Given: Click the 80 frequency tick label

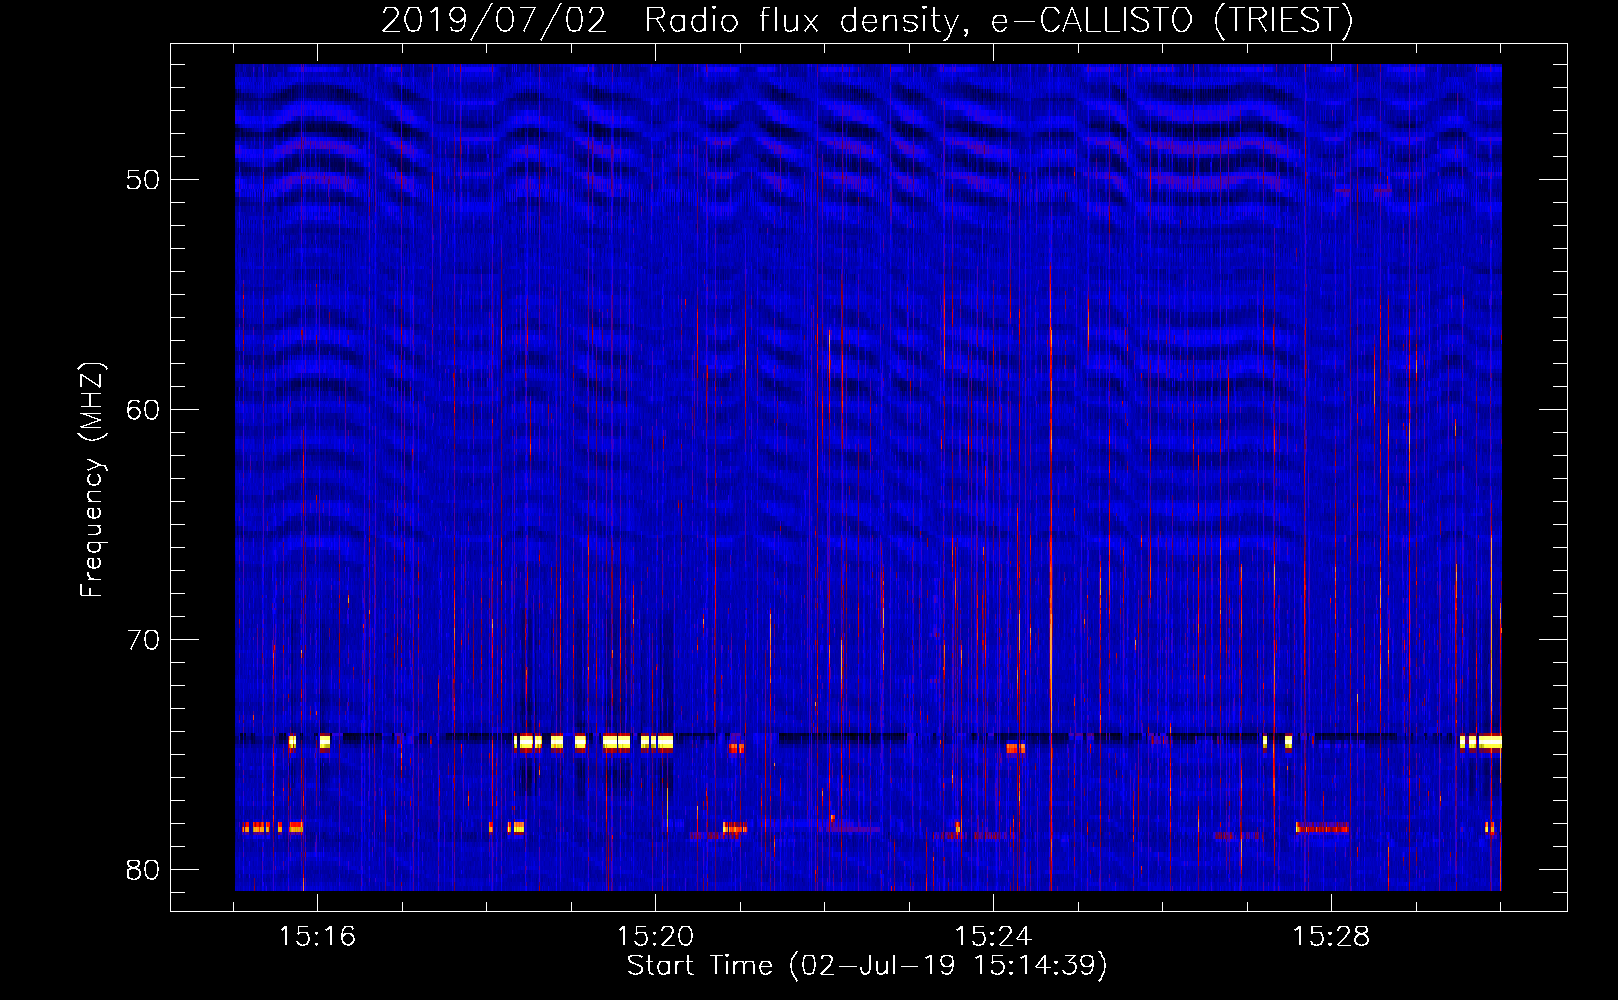Looking at the screenshot, I should (x=143, y=870).
